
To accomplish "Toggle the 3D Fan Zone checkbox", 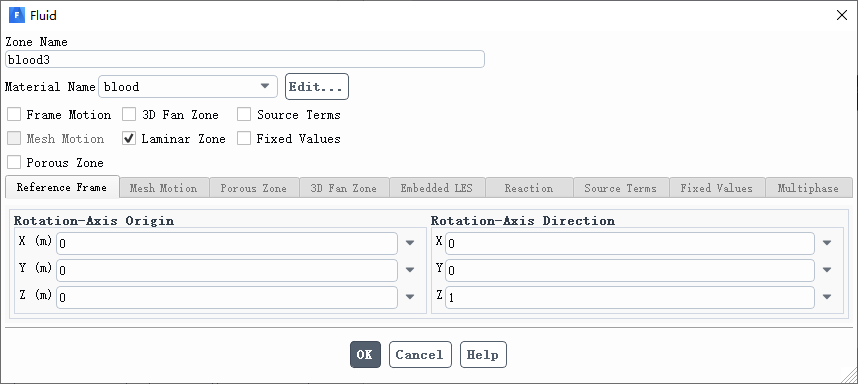I will click(x=129, y=115).
